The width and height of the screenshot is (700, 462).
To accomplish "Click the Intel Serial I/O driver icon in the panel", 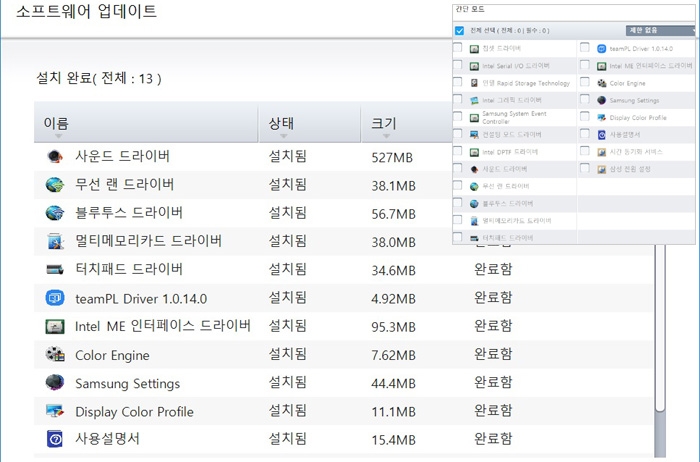I will pyautogui.click(x=474, y=66).
